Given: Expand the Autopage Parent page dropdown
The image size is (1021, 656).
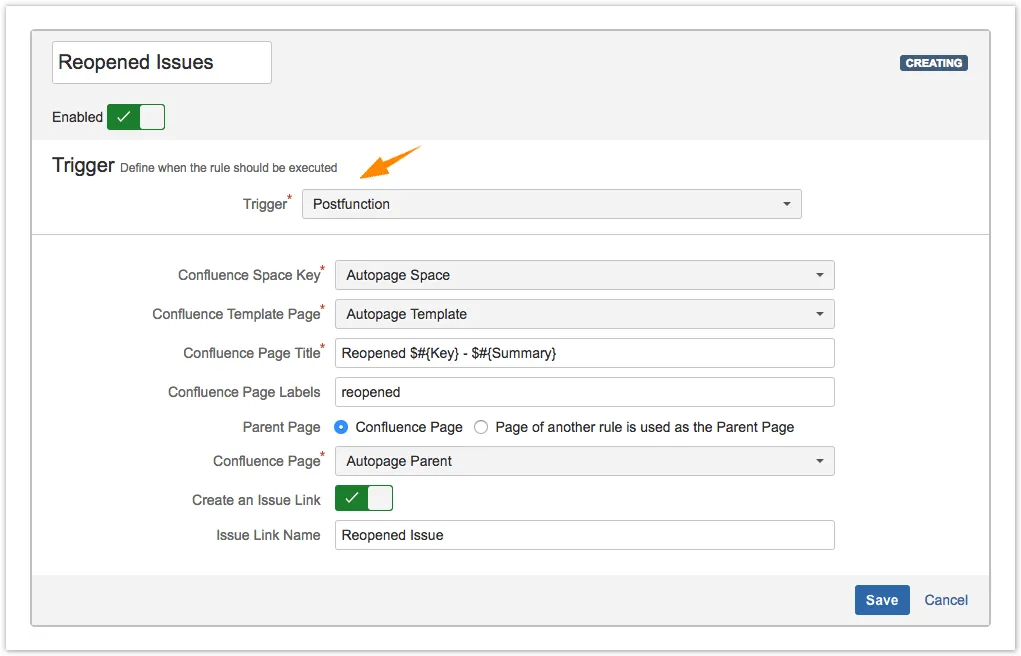Looking at the screenshot, I should [x=584, y=461].
